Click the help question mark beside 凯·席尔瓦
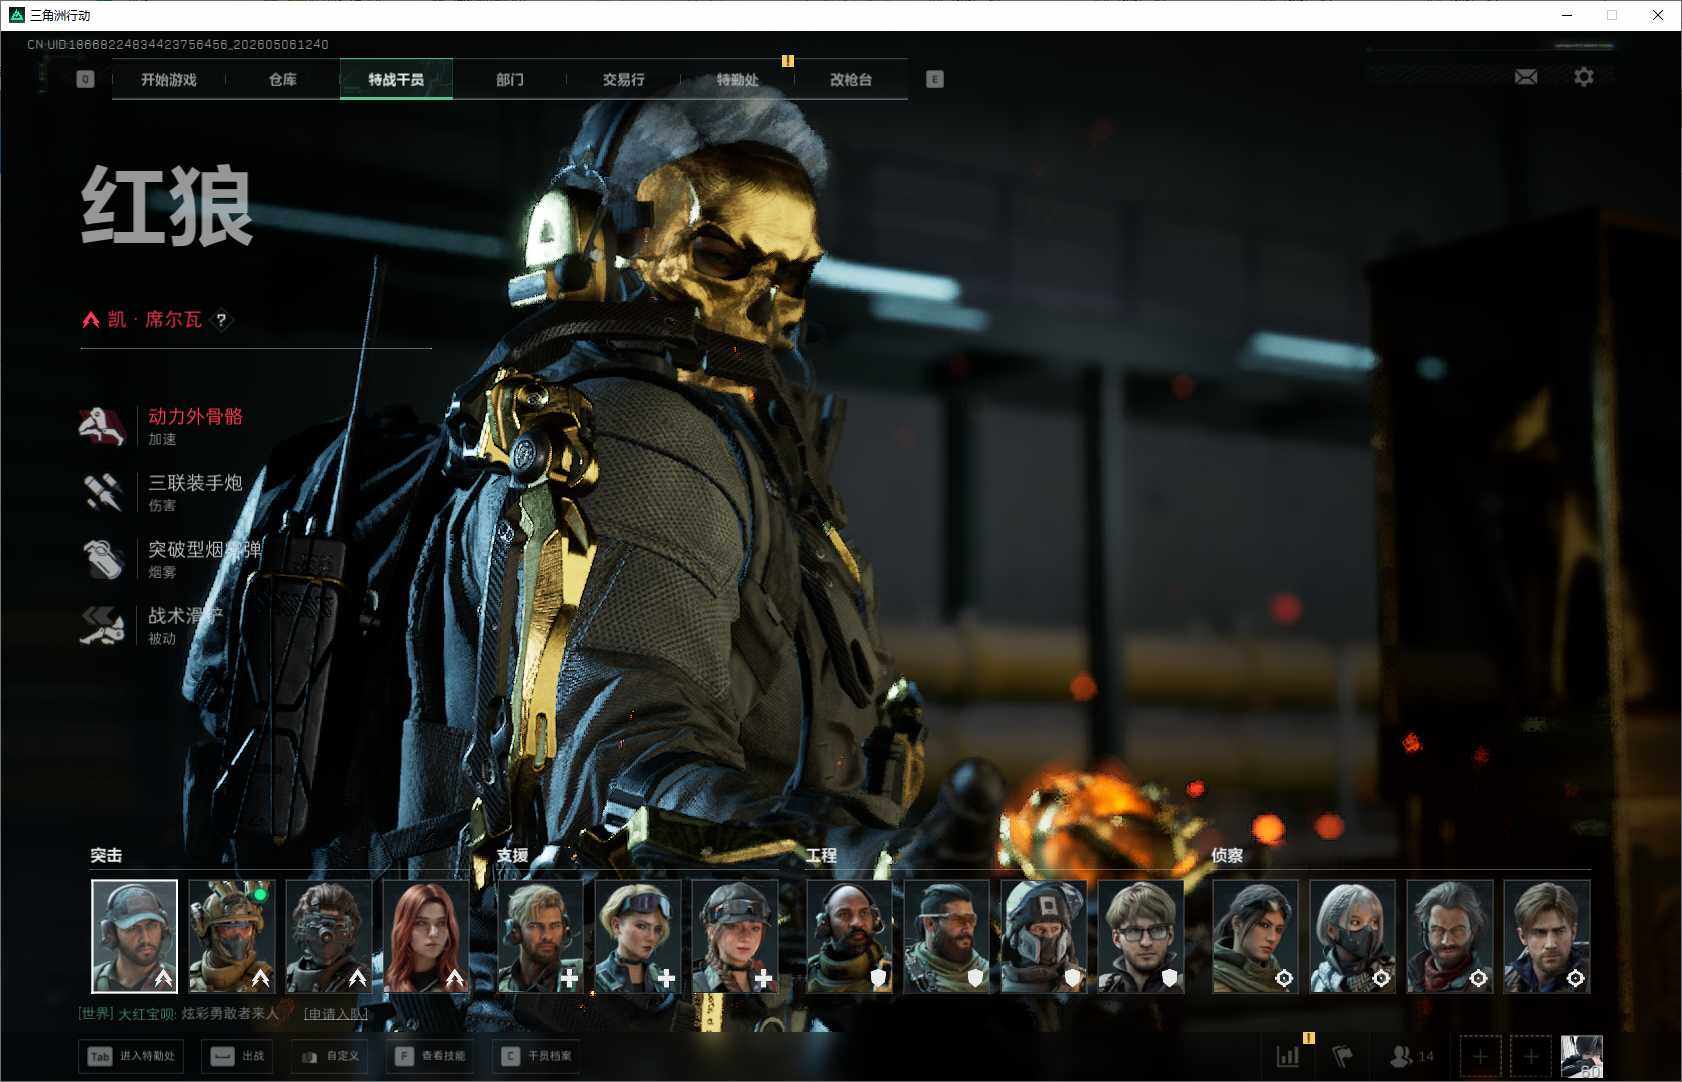1682x1082 pixels. [x=221, y=320]
